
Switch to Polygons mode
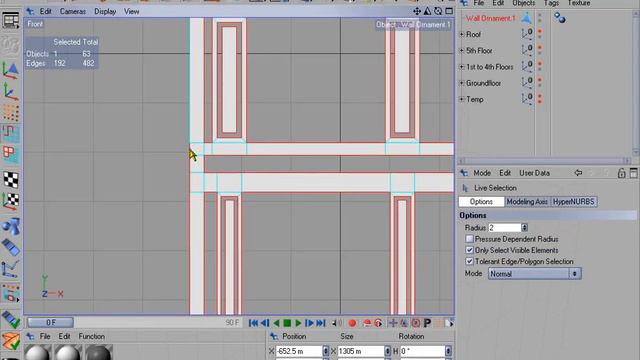coord(10,154)
